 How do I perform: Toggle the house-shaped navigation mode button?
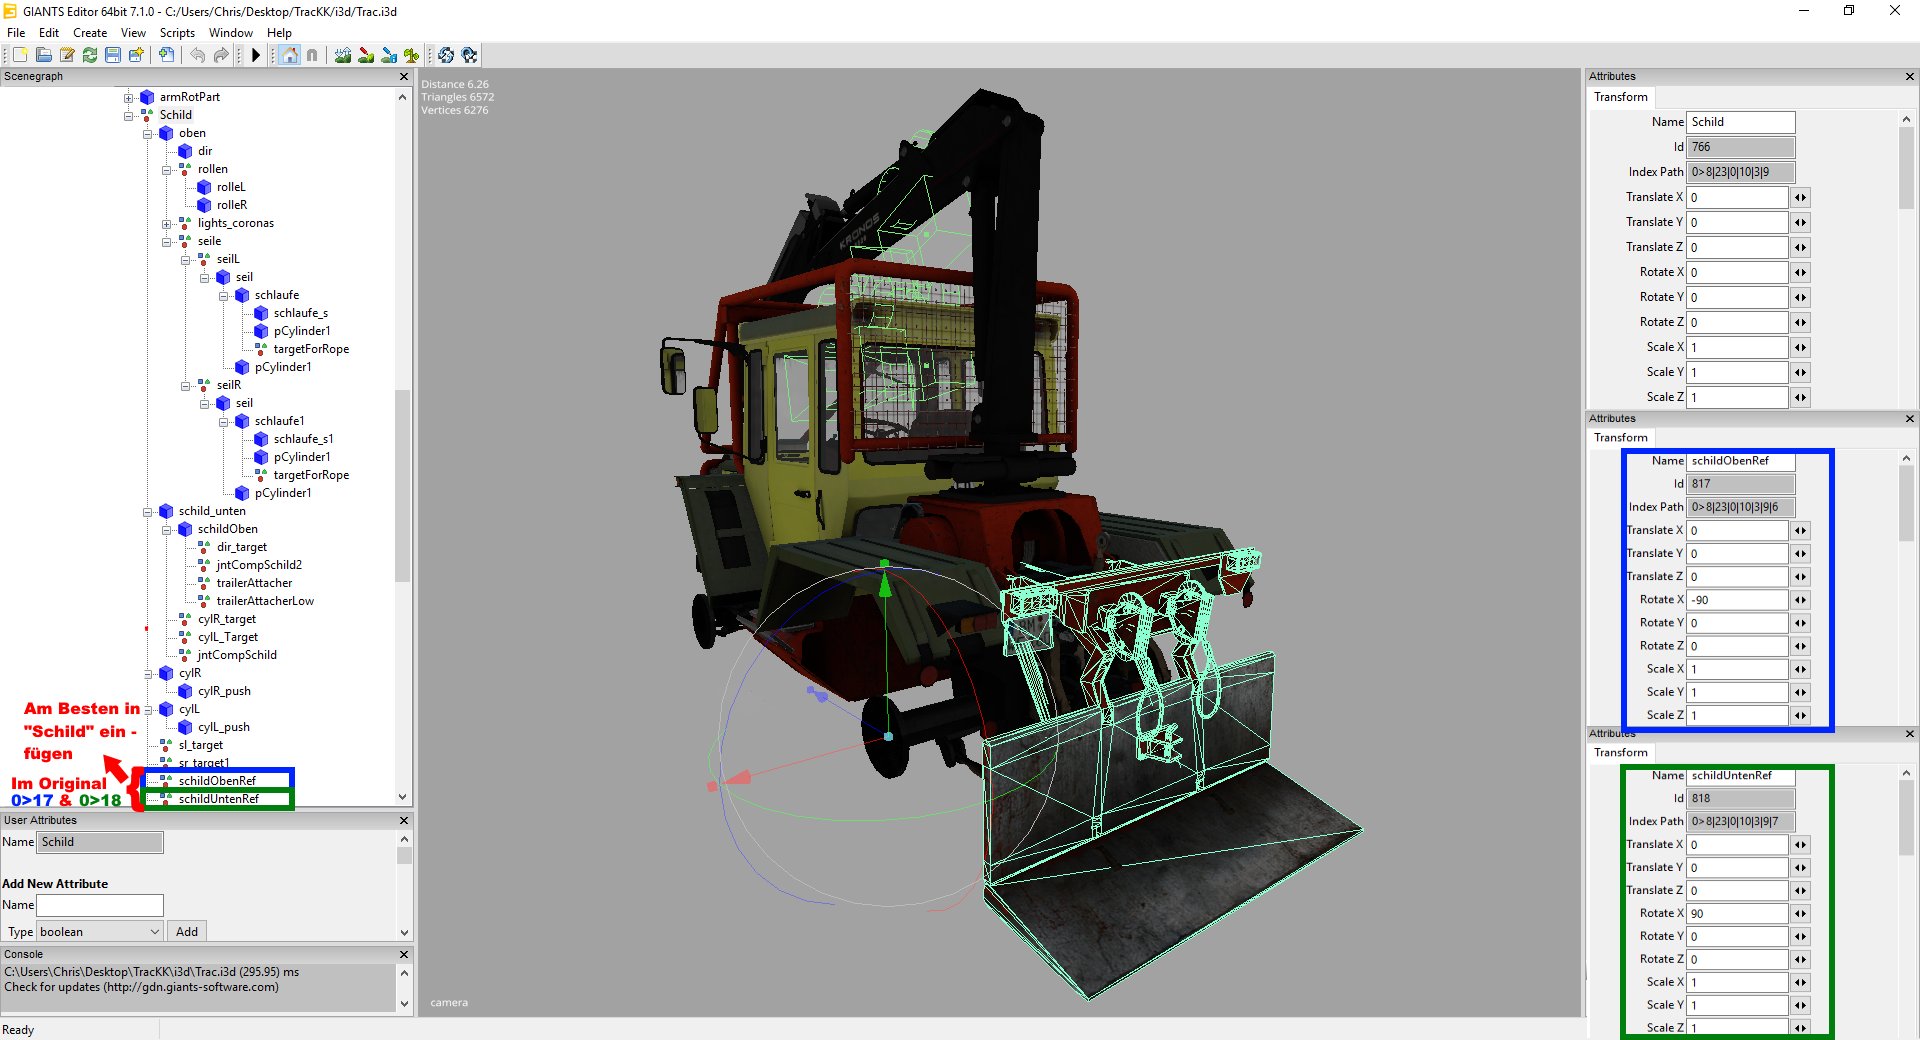[290, 55]
